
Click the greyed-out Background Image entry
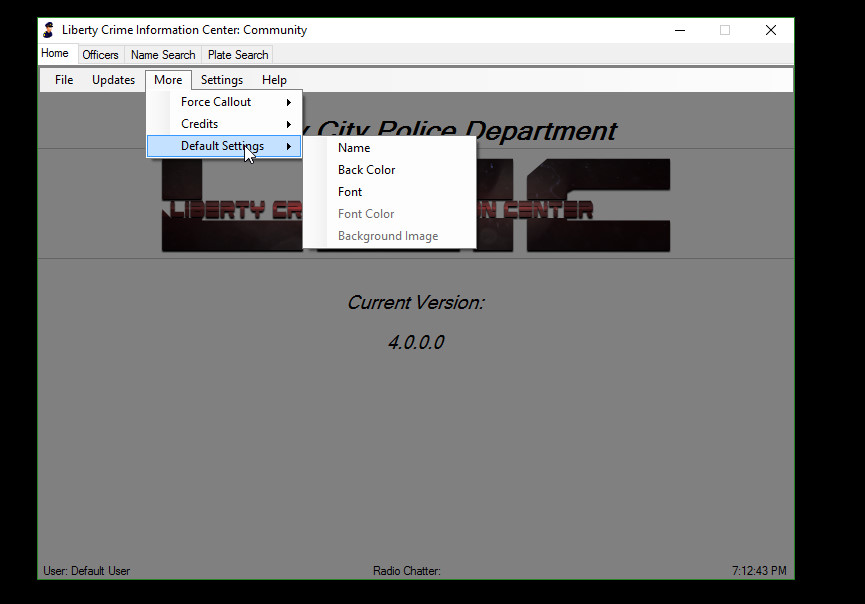pyautogui.click(x=388, y=236)
